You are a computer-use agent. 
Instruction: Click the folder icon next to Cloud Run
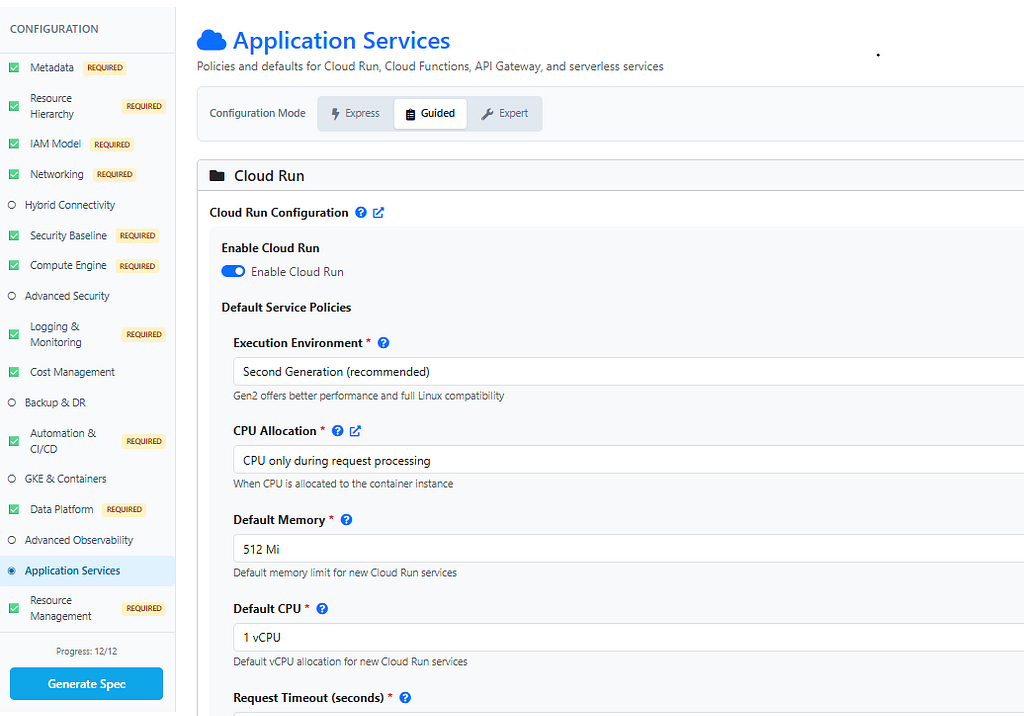coord(217,176)
